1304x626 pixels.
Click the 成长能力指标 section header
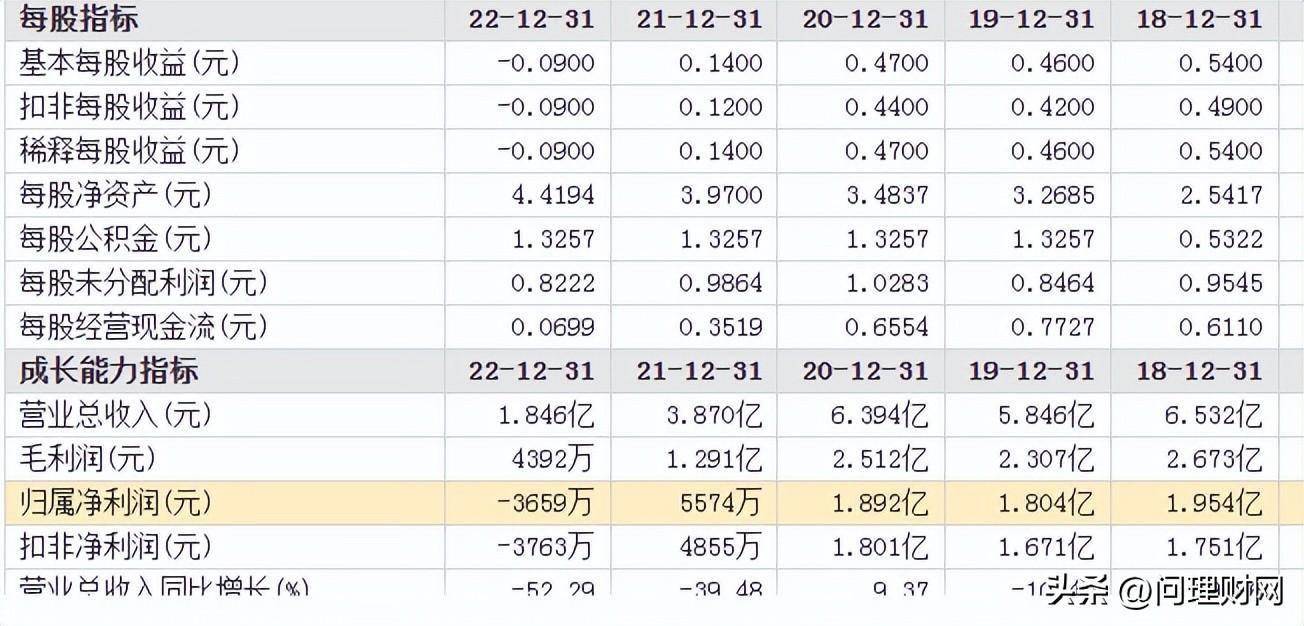(109, 371)
